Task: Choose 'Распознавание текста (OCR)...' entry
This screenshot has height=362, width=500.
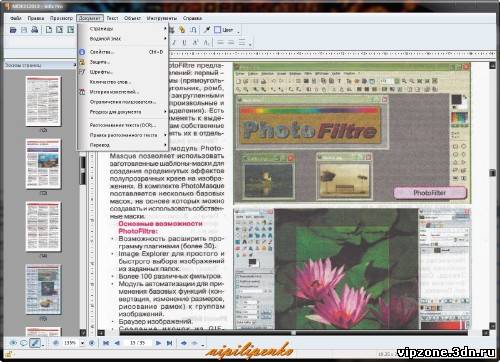Action: tap(123, 125)
